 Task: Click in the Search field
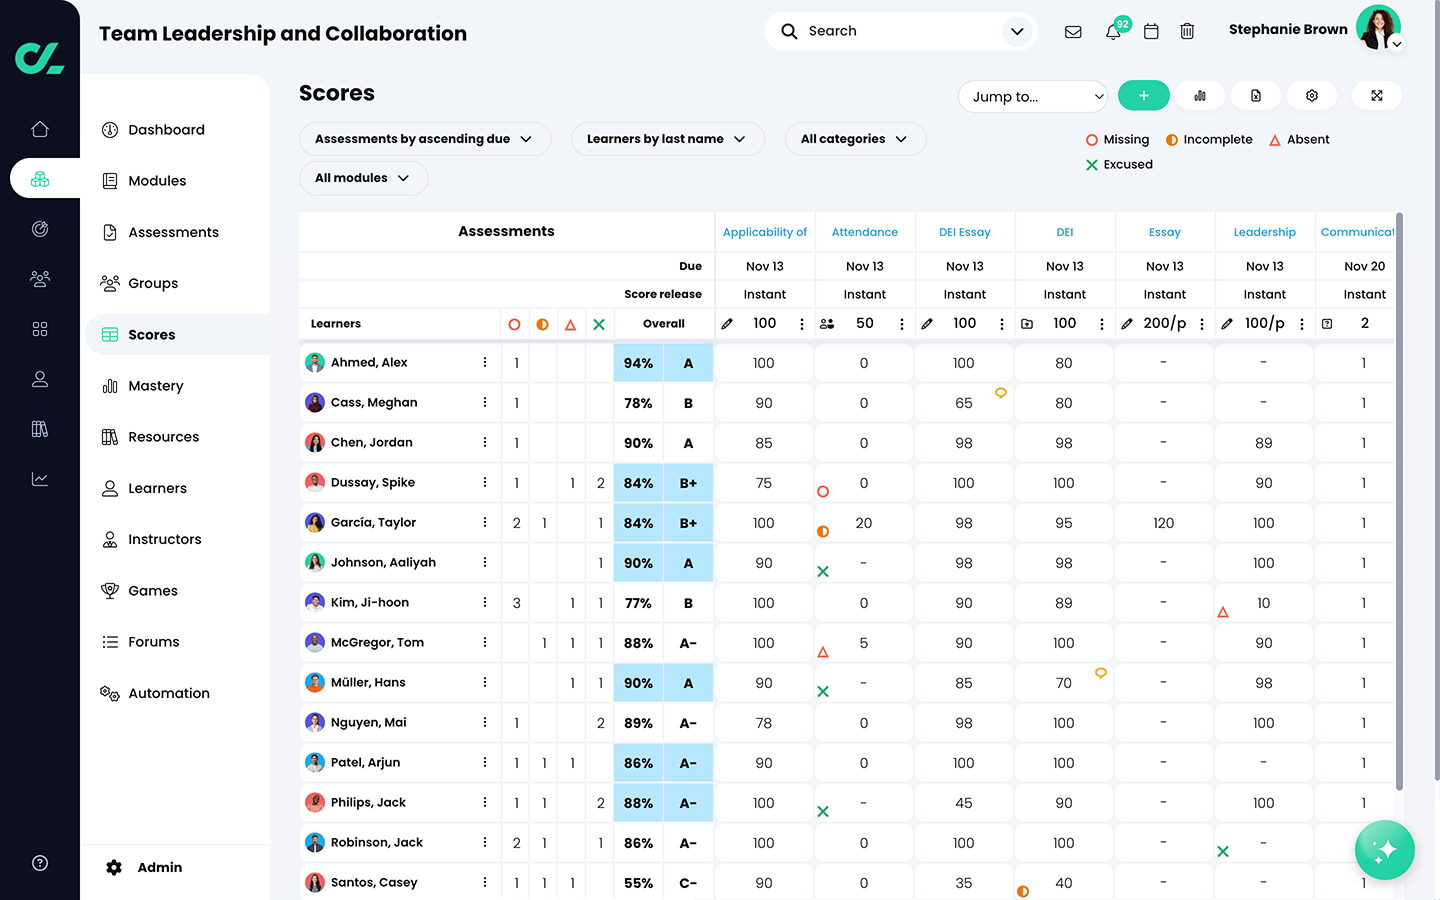pos(900,31)
